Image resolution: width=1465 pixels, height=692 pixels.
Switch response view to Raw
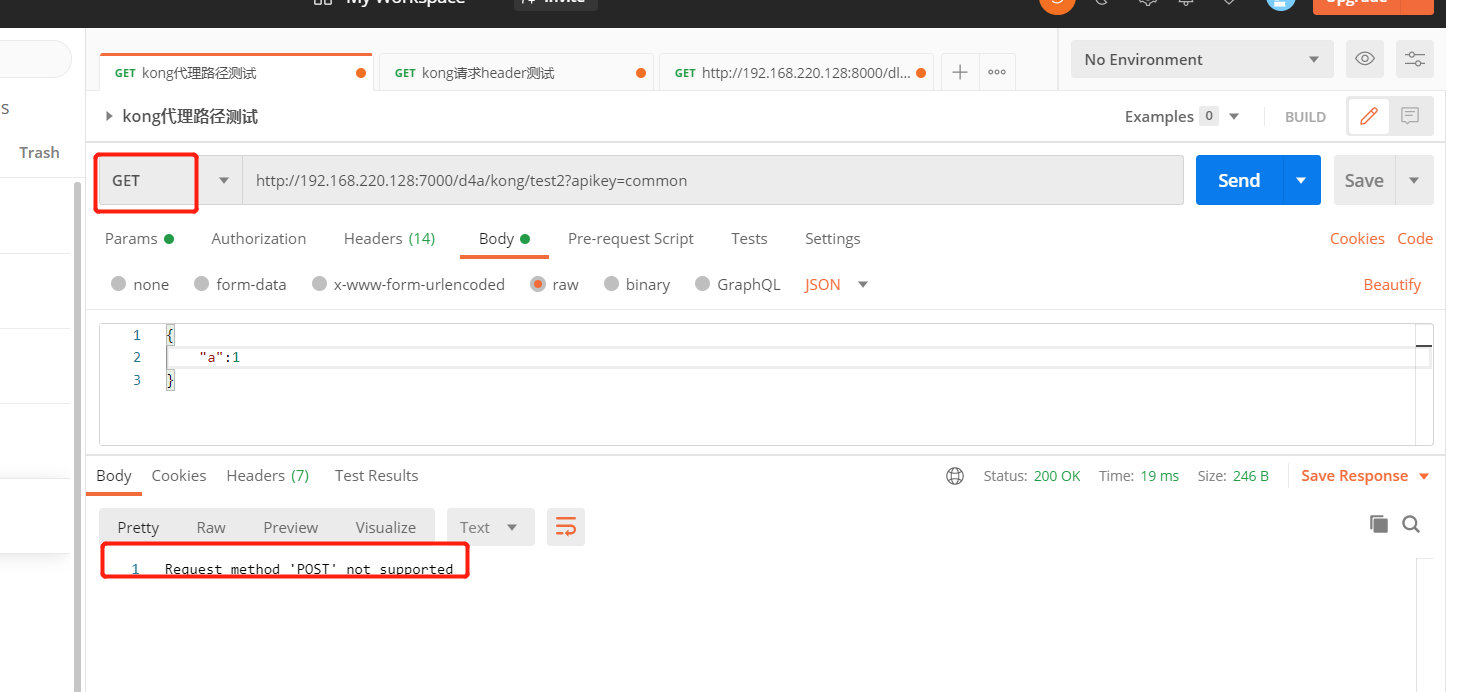click(x=211, y=527)
